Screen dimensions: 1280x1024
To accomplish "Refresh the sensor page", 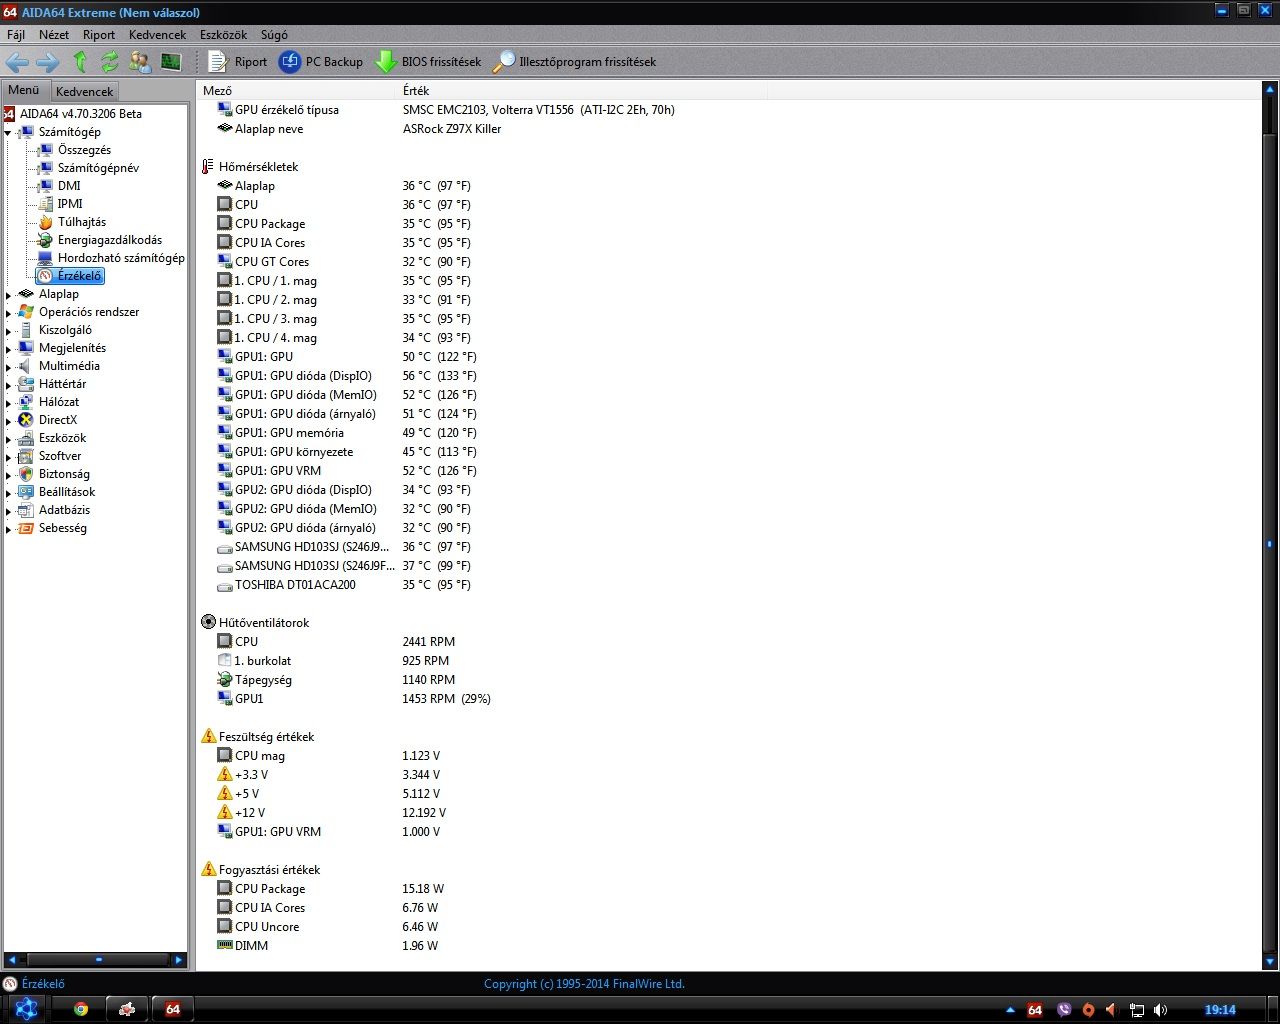I will point(110,62).
